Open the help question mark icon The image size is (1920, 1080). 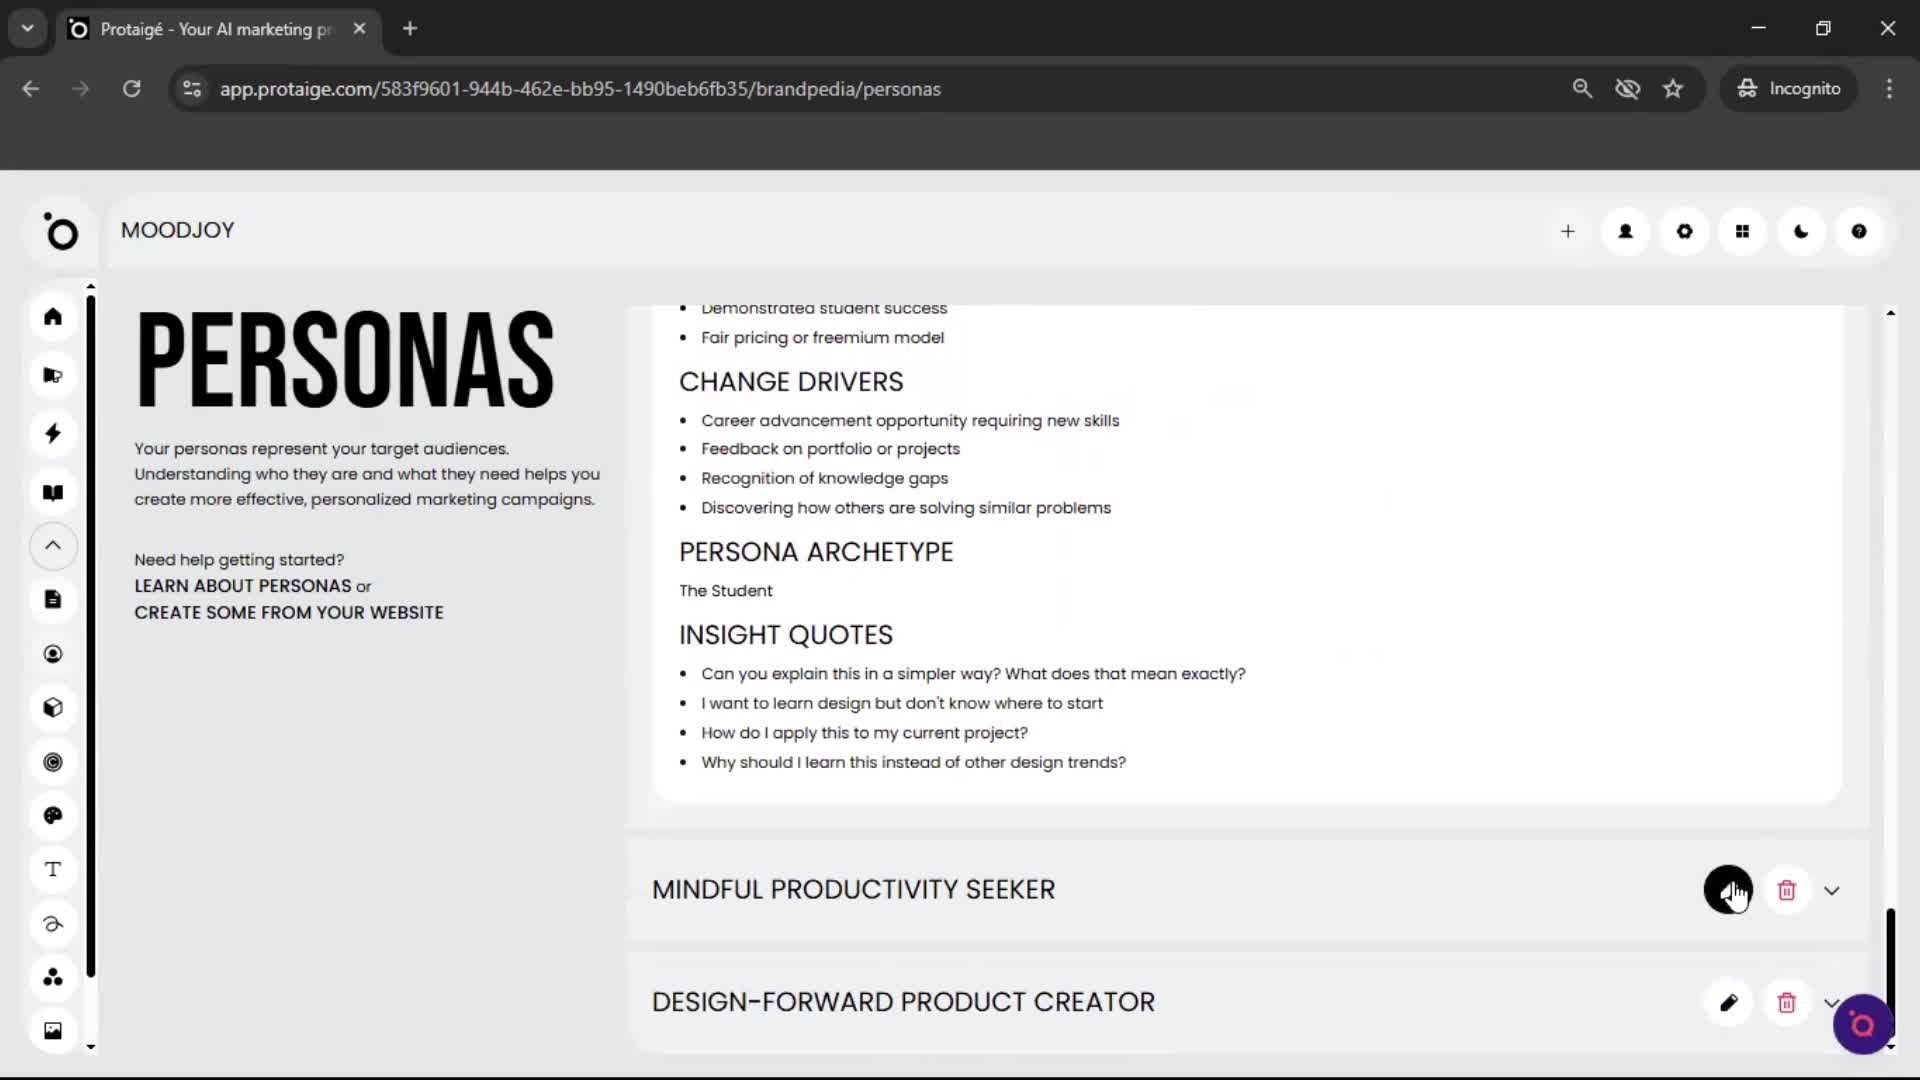click(1858, 231)
